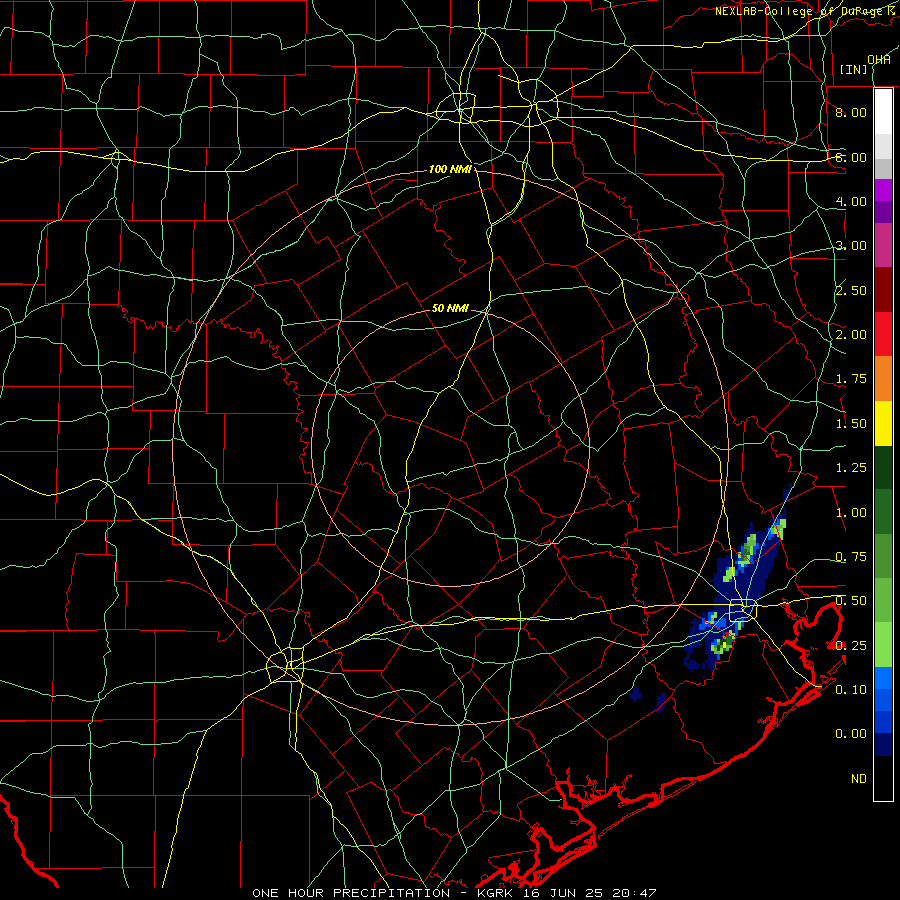Click the 0.25 legend value
Viewport: 900px width, 900px height.
coord(851,646)
